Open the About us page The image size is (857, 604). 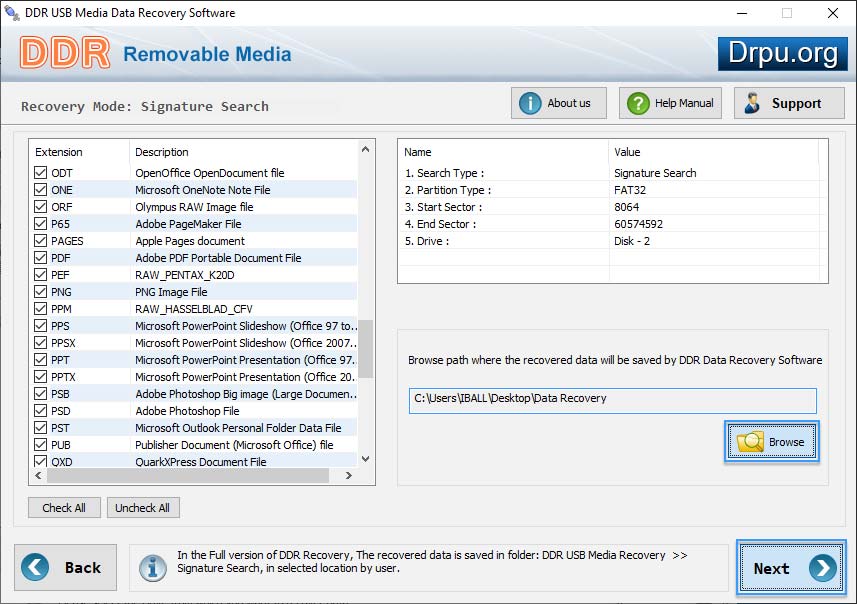click(559, 103)
